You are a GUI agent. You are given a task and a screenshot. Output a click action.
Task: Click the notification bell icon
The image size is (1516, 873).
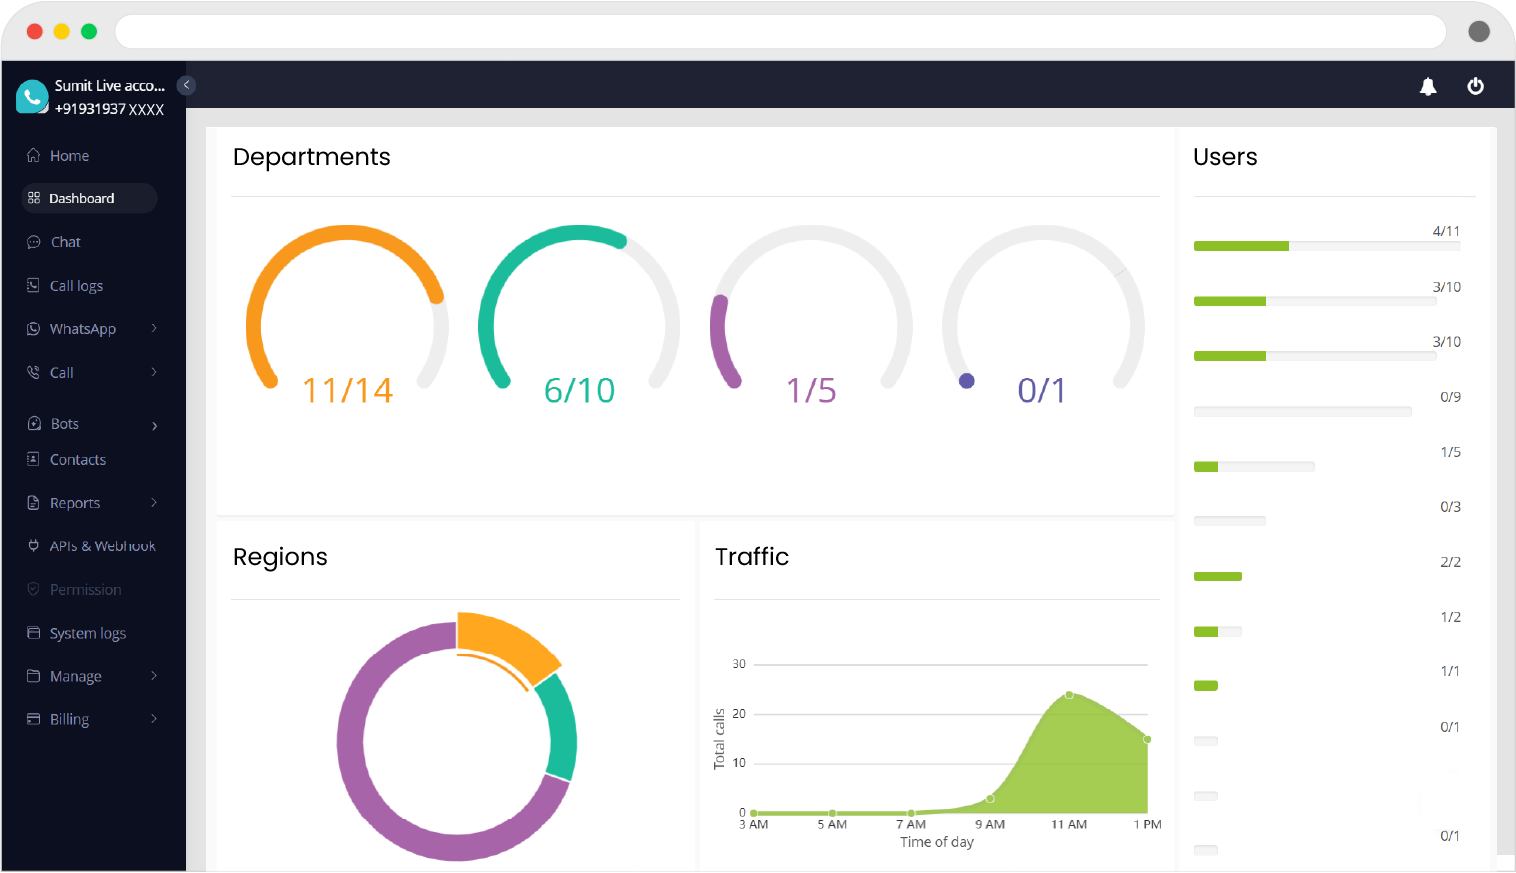(1428, 86)
